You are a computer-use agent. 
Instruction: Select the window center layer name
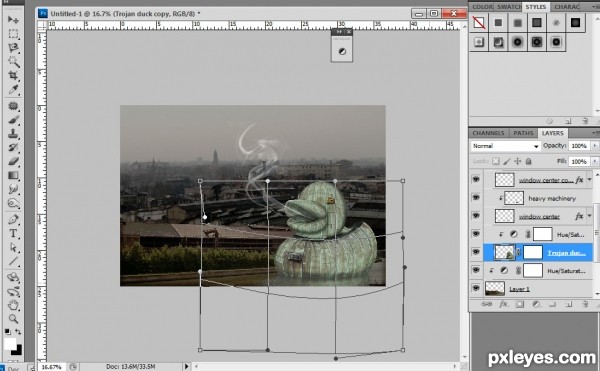coord(539,216)
